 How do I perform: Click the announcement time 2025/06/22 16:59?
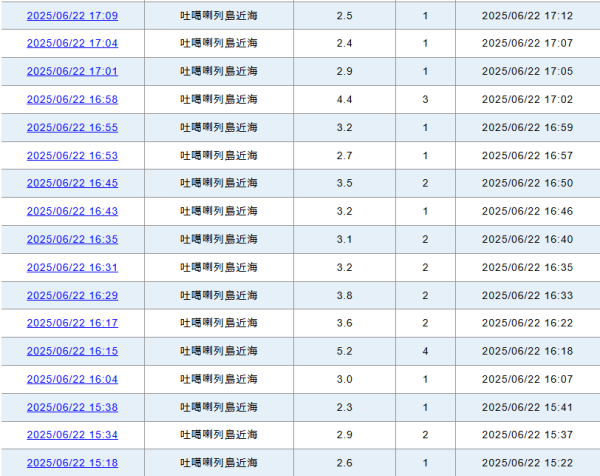pos(527,128)
